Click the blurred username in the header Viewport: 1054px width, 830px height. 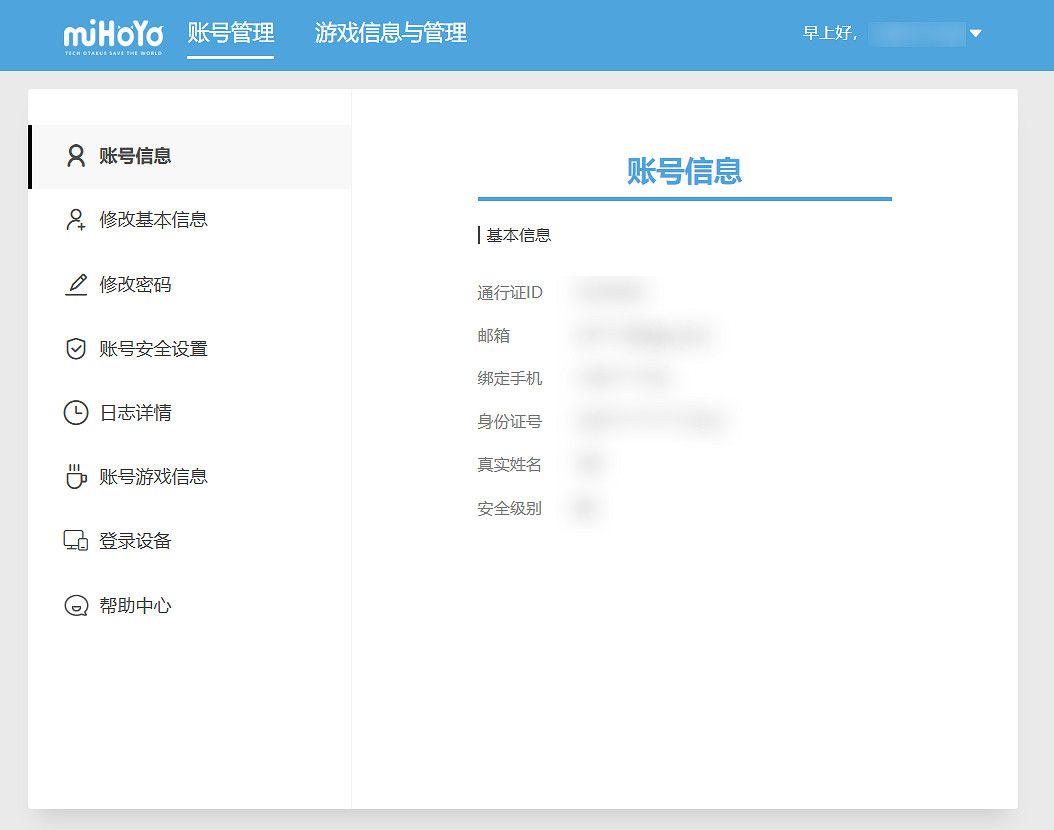(916, 34)
